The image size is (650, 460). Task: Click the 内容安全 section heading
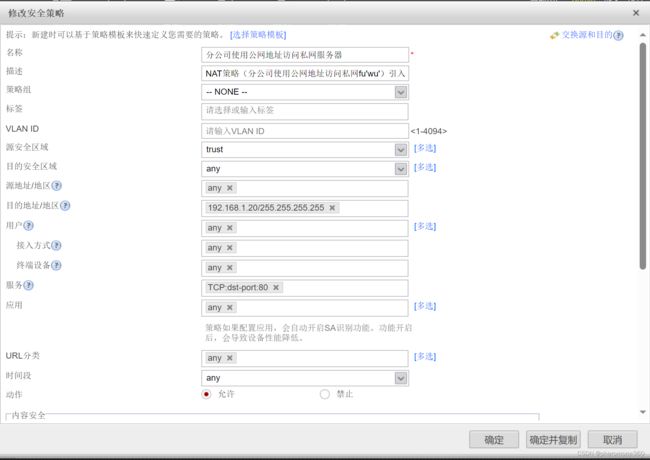[29, 415]
